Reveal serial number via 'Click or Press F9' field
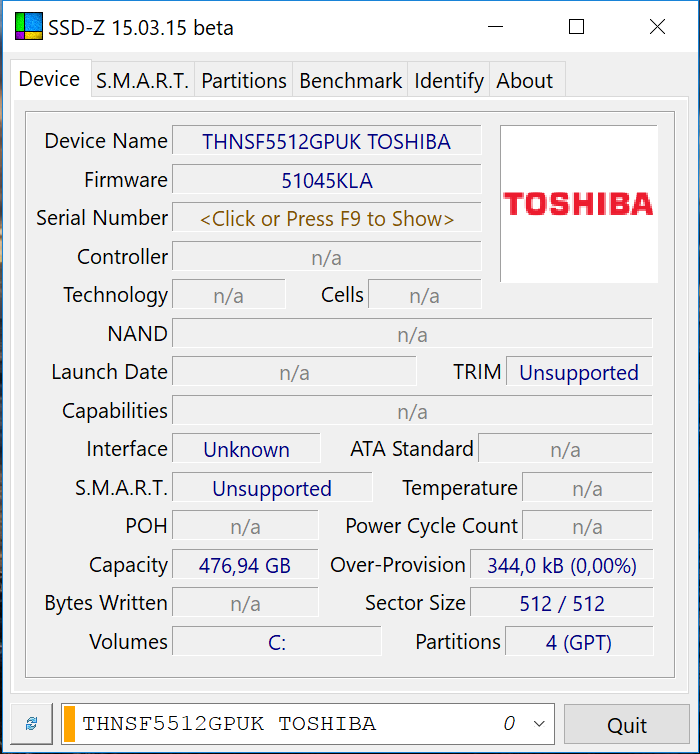Viewport: 700px width, 754px height. 327,218
